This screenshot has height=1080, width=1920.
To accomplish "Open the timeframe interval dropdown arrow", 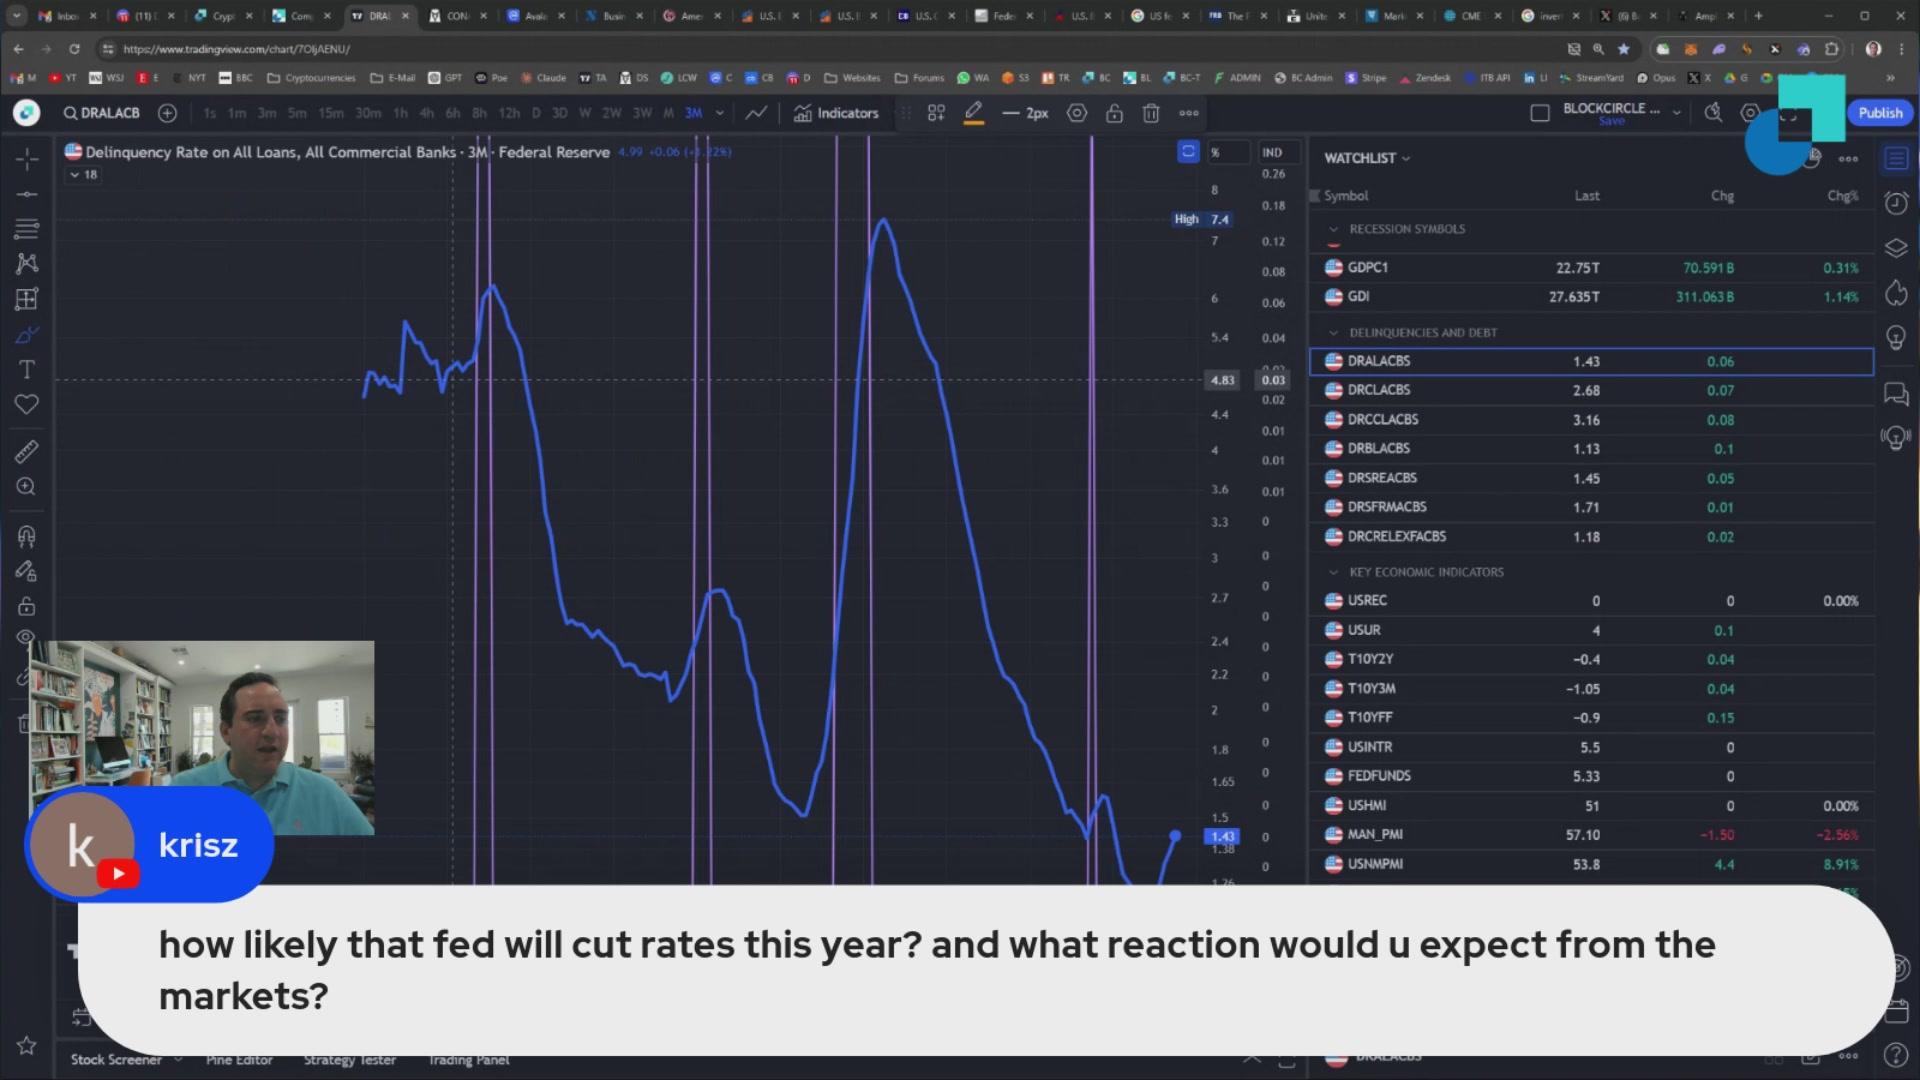I will tap(719, 113).
